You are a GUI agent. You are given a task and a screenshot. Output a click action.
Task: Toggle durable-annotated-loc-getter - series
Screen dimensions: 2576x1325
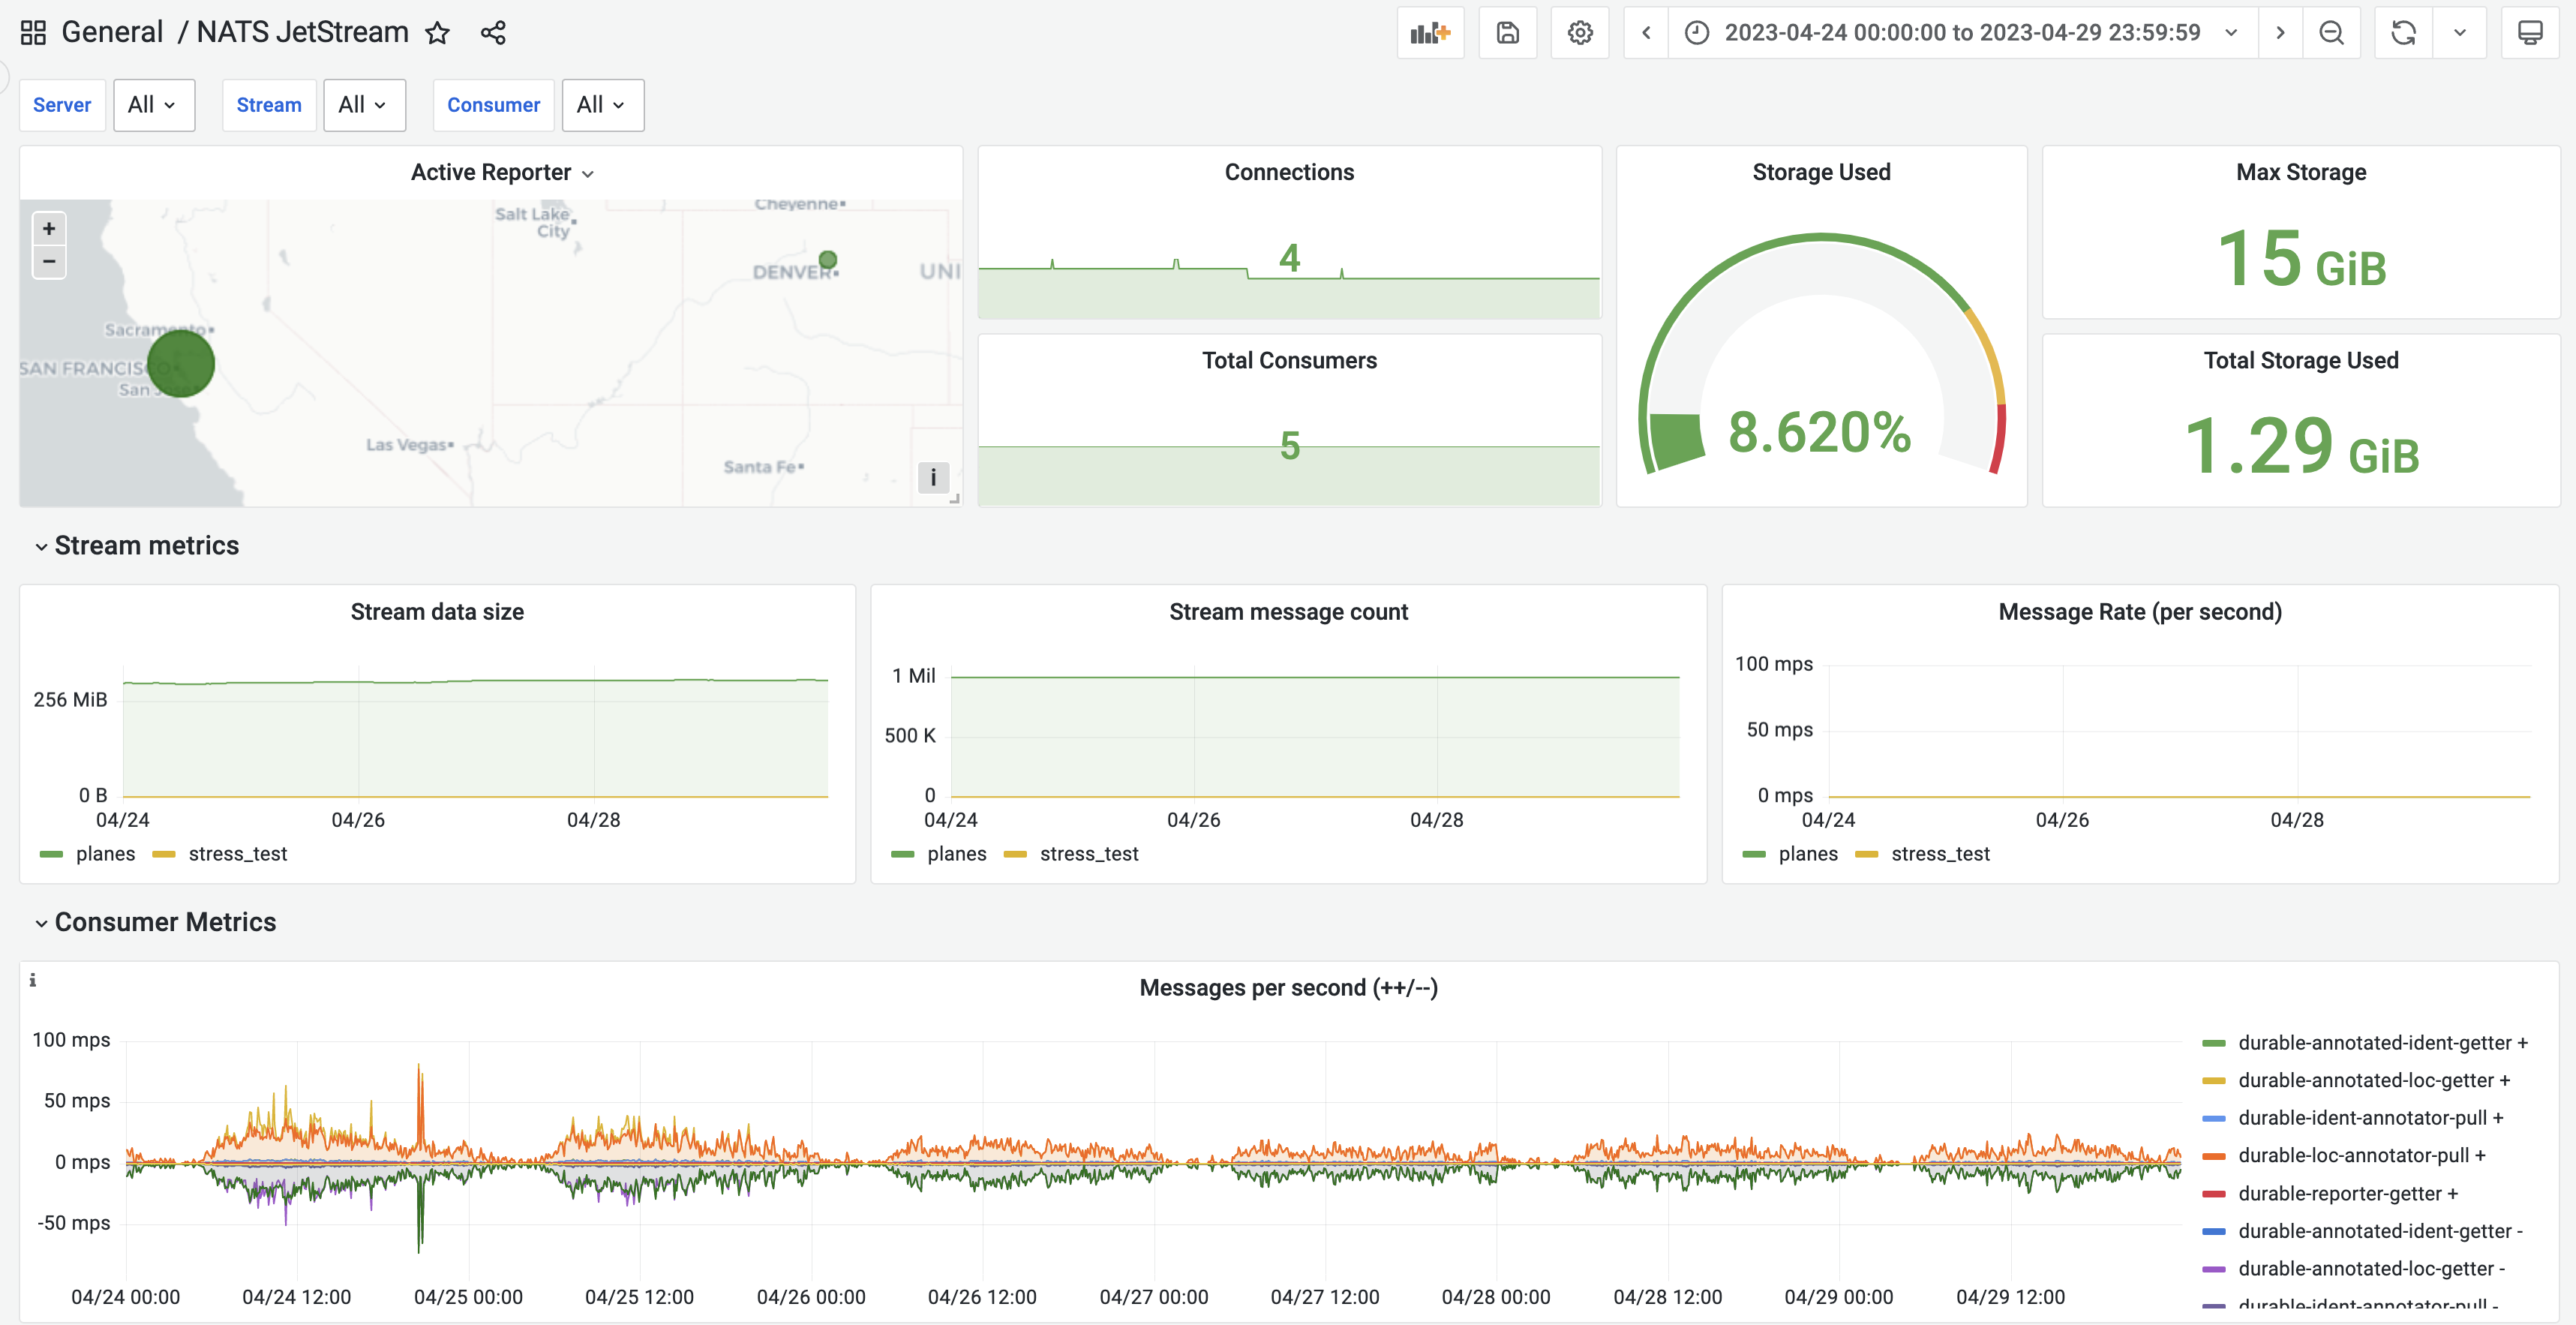(2371, 1269)
